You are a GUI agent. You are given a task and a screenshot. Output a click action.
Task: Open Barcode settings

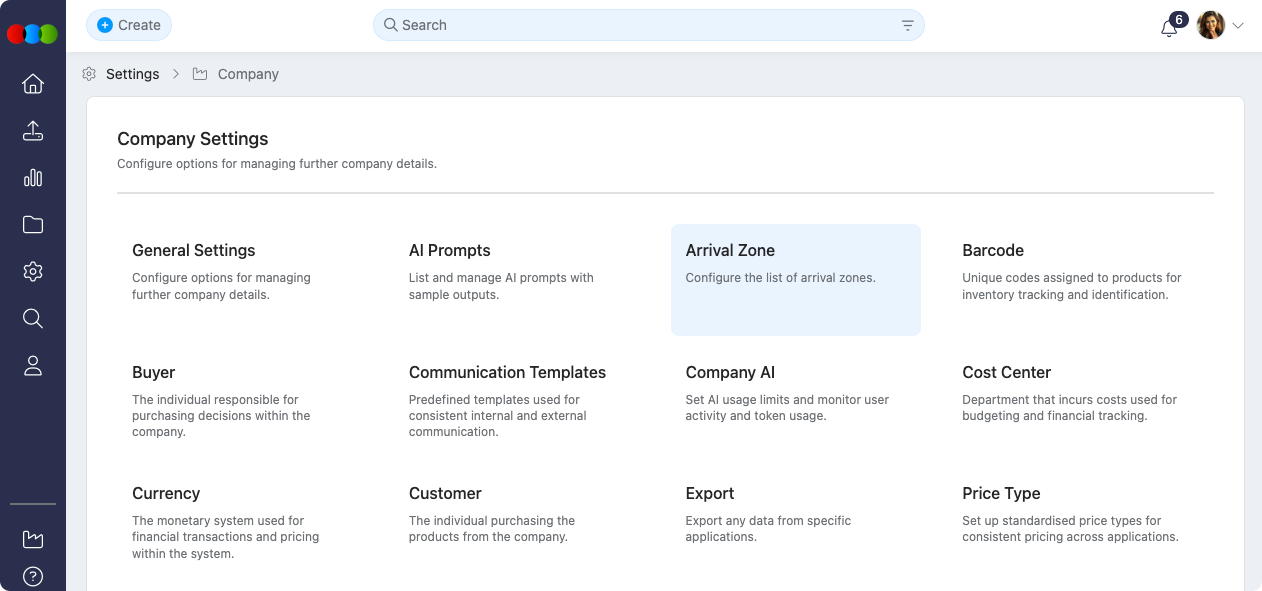992,251
